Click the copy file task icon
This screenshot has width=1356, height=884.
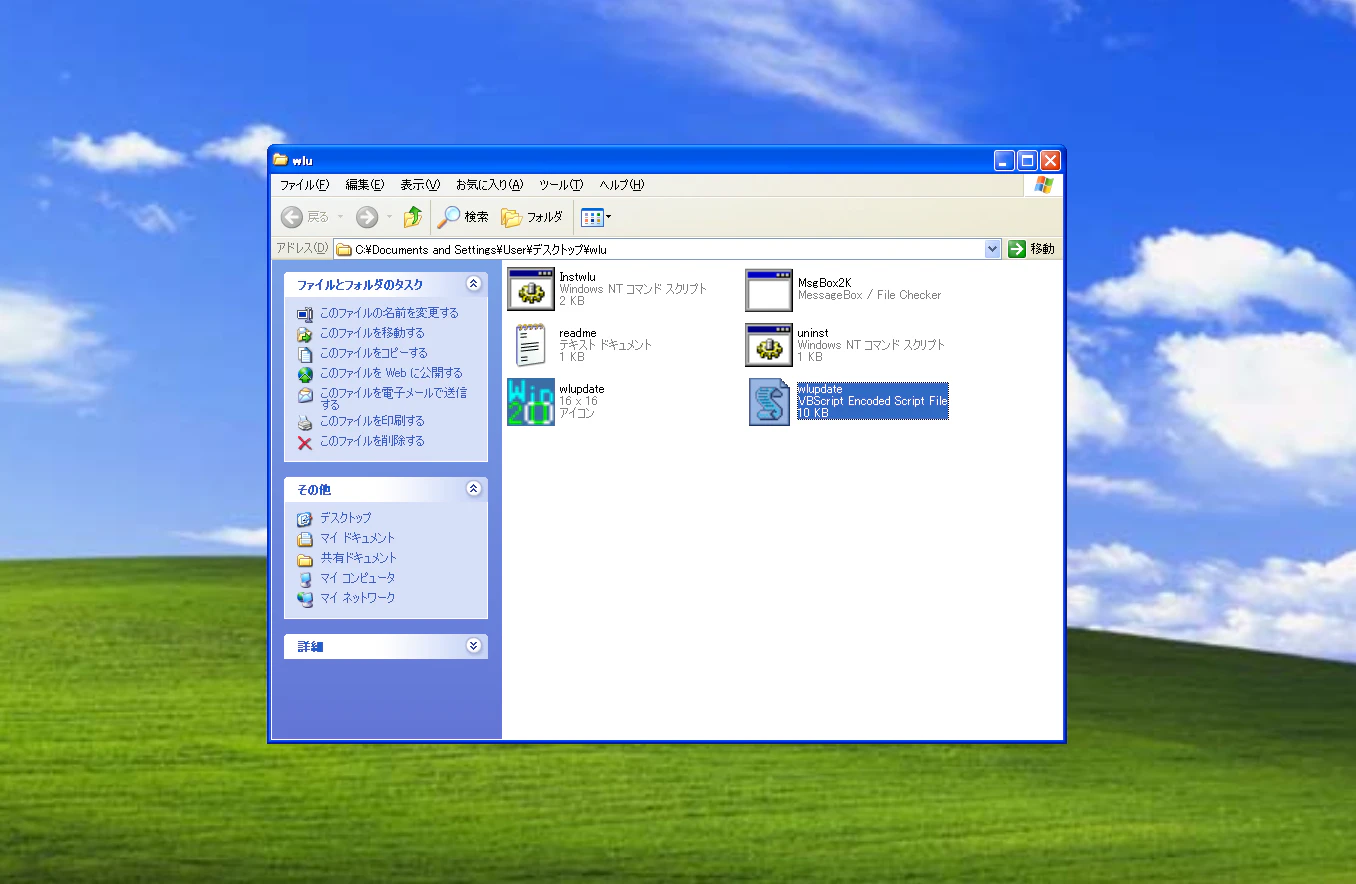[305, 353]
